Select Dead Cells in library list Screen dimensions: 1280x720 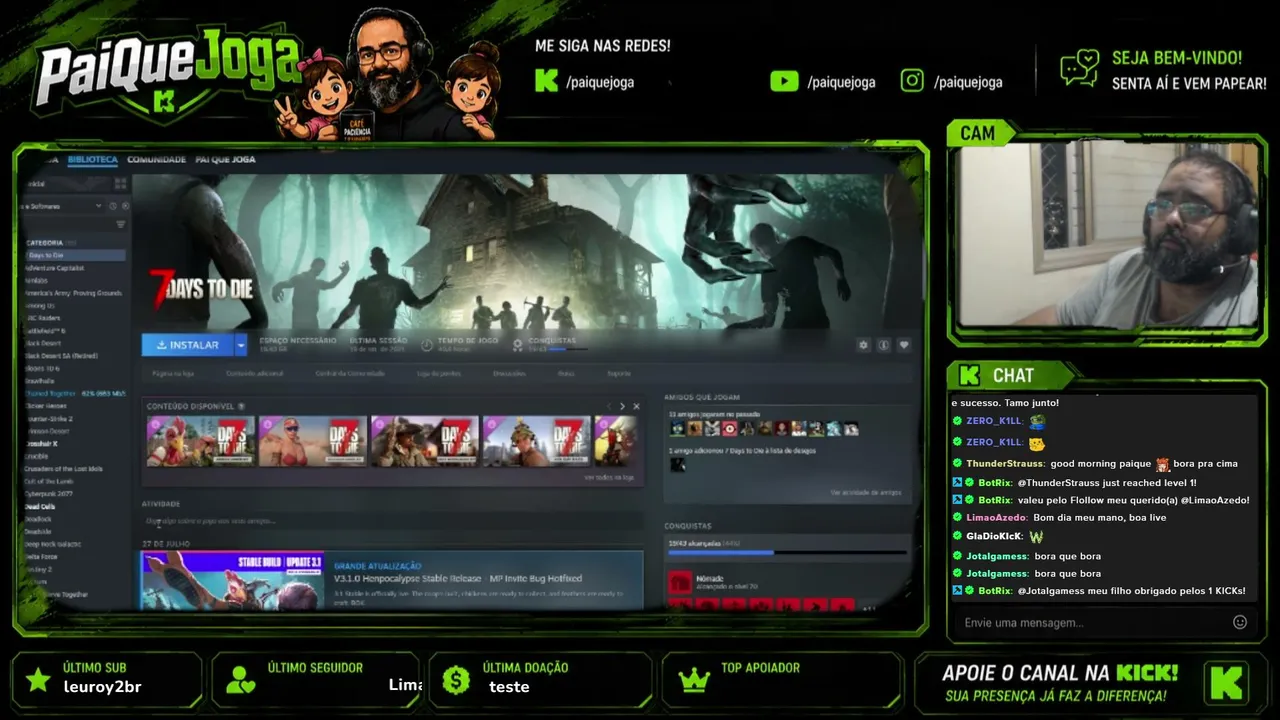pyautogui.click(x=40, y=507)
